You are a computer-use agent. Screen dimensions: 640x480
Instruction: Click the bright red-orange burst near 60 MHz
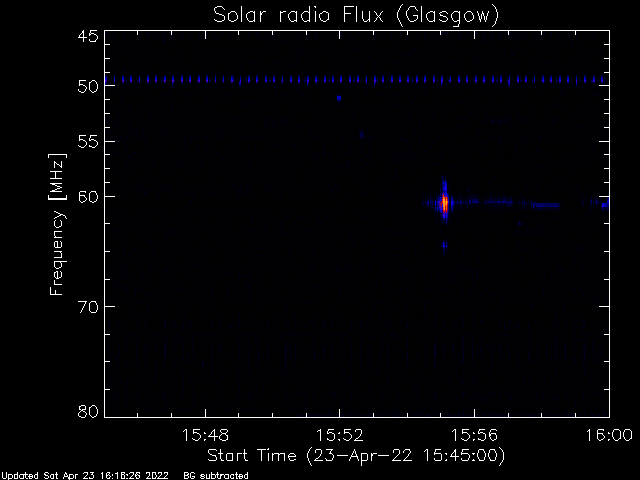[445, 203]
